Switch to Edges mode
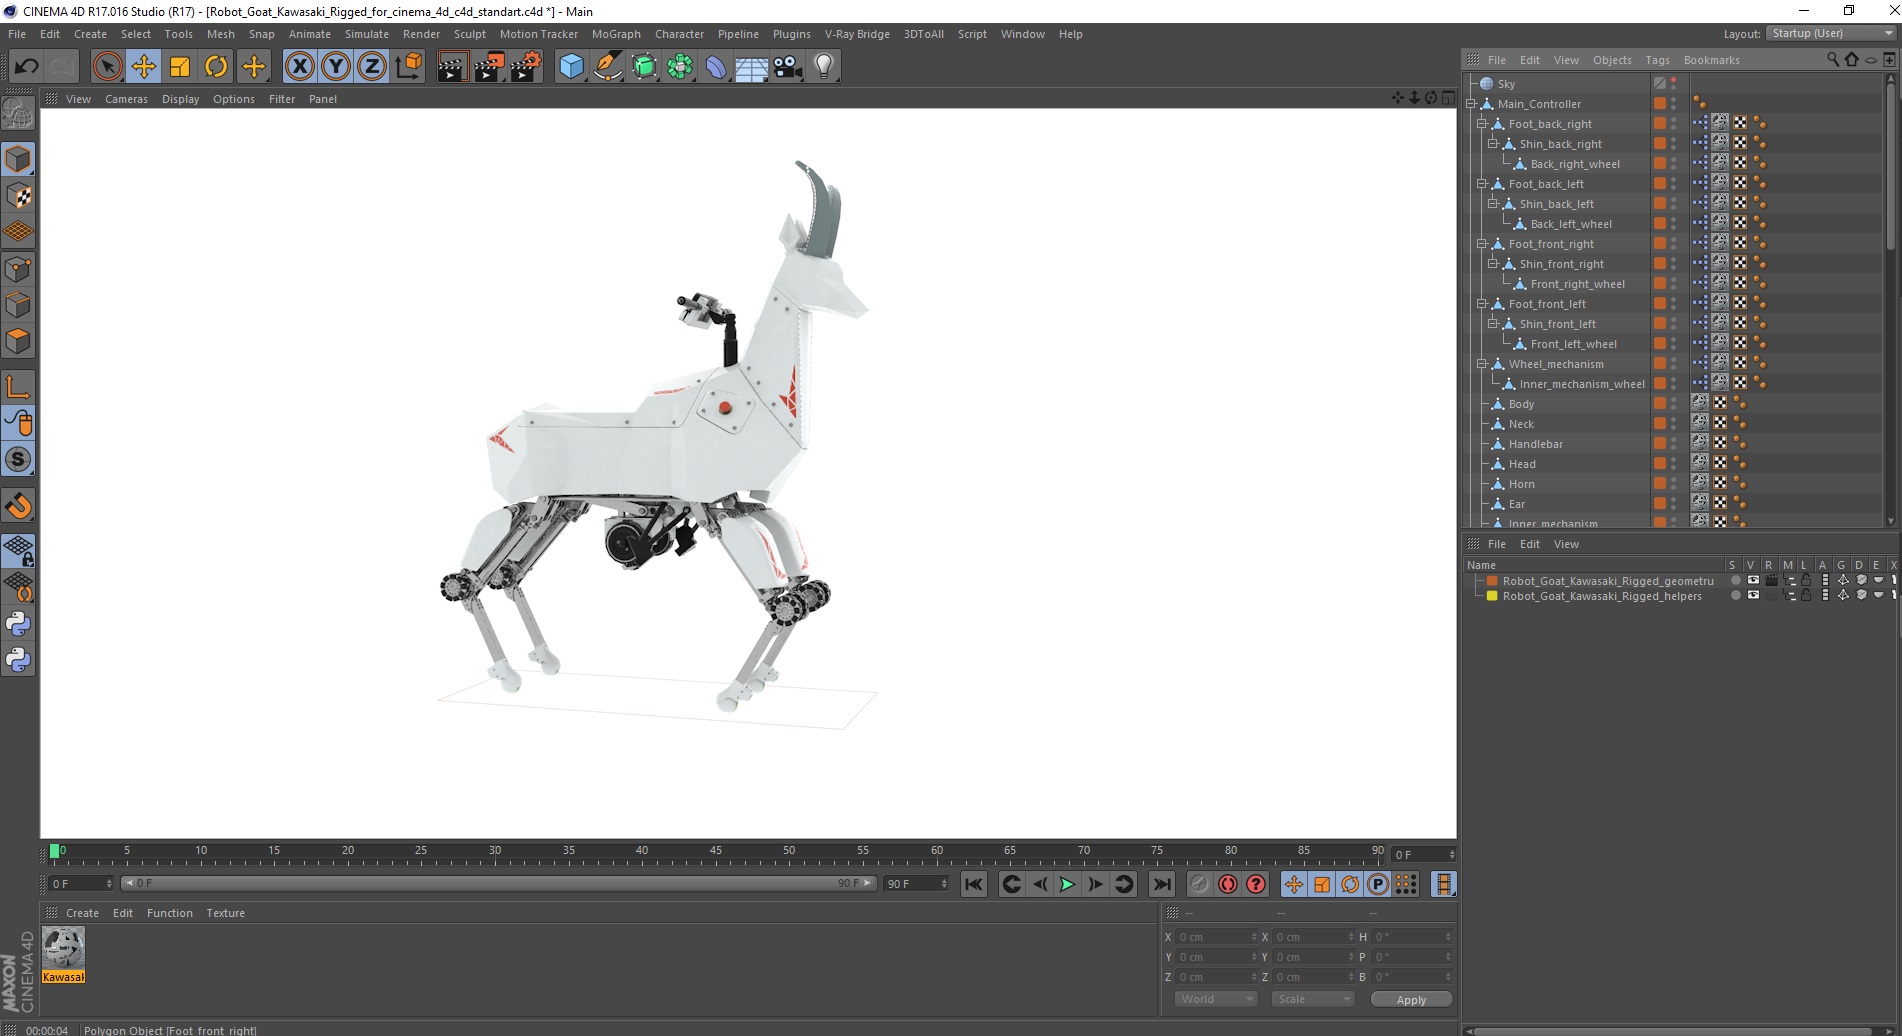1902x1036 pixels. point(18,305)
